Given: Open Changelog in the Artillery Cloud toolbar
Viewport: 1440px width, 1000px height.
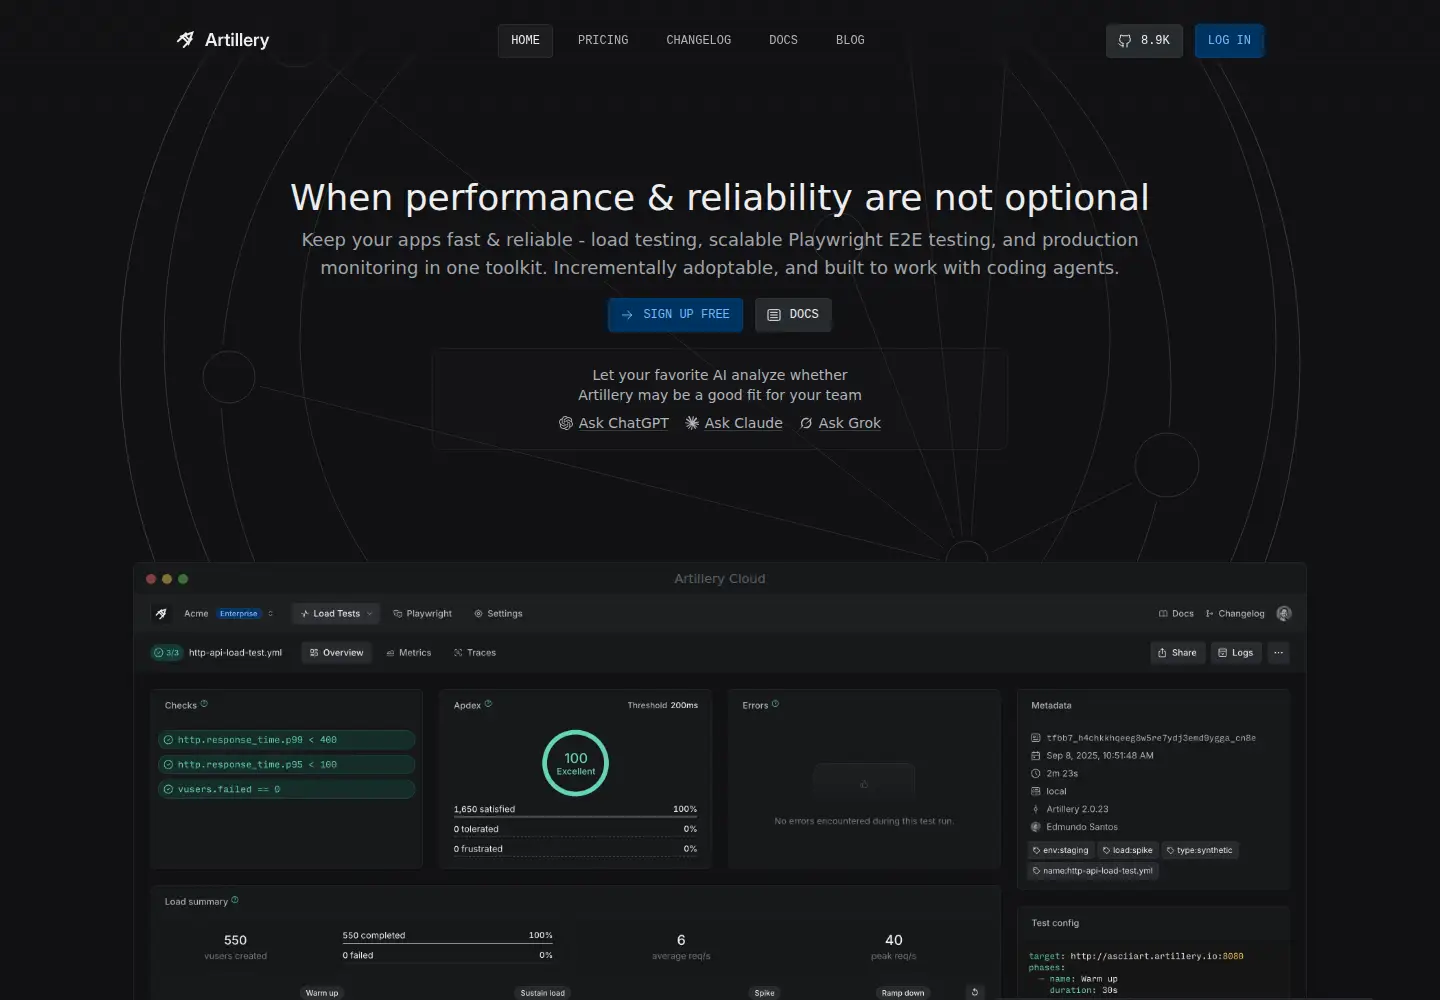Looking at the screenshot, I should point(1235,614).
